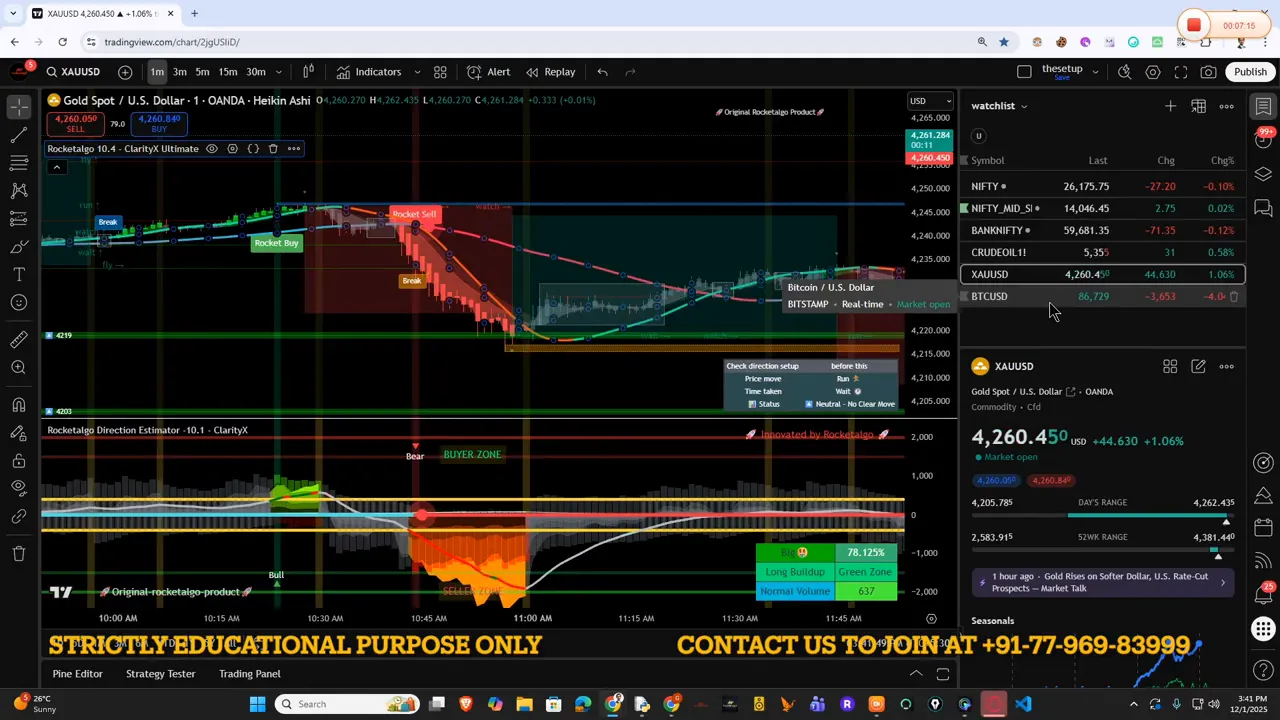Image resolution: width=1280 pixels, height=720 pixels.
Task: Collapse the indicator legend with the chevron
Action: tap(57, 166)
